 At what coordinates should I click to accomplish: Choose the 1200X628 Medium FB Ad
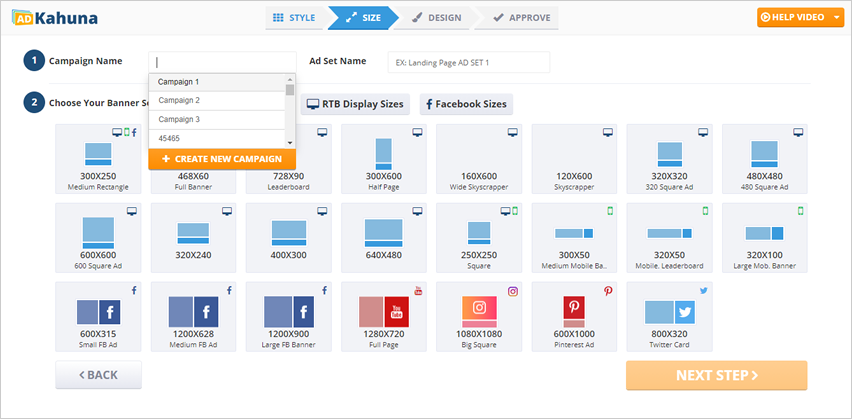192,316
